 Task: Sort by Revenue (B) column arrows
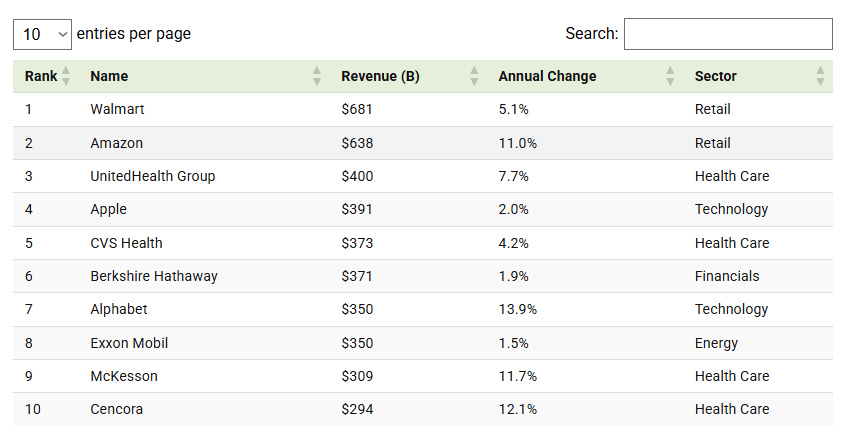(474, 76)
